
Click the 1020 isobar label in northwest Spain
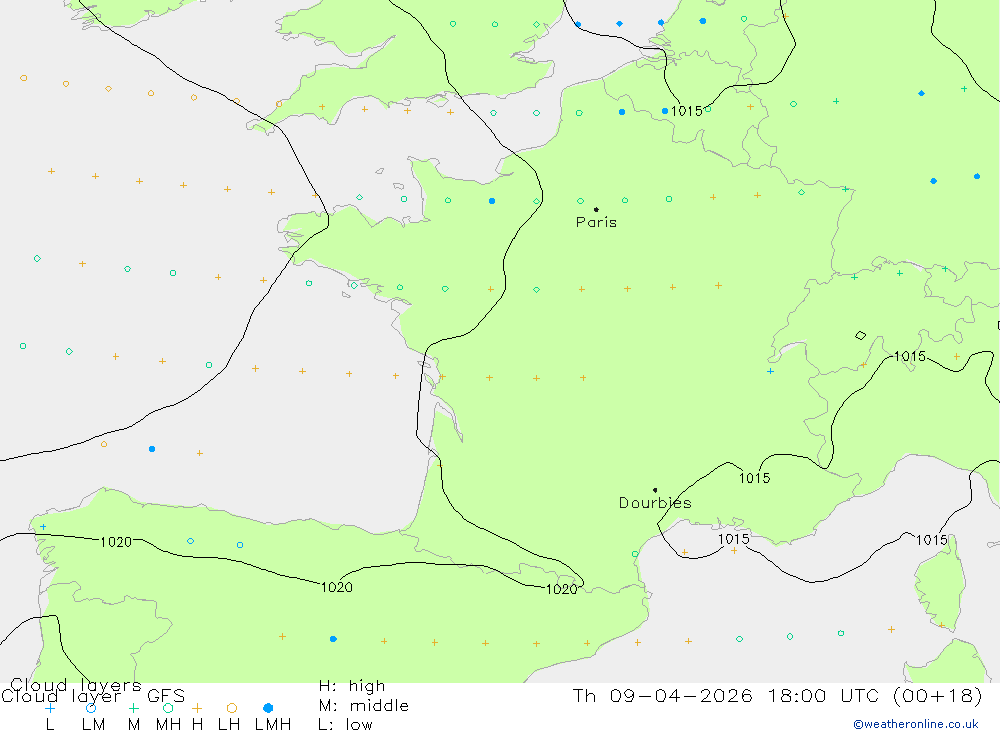click(x=116, y=542)
